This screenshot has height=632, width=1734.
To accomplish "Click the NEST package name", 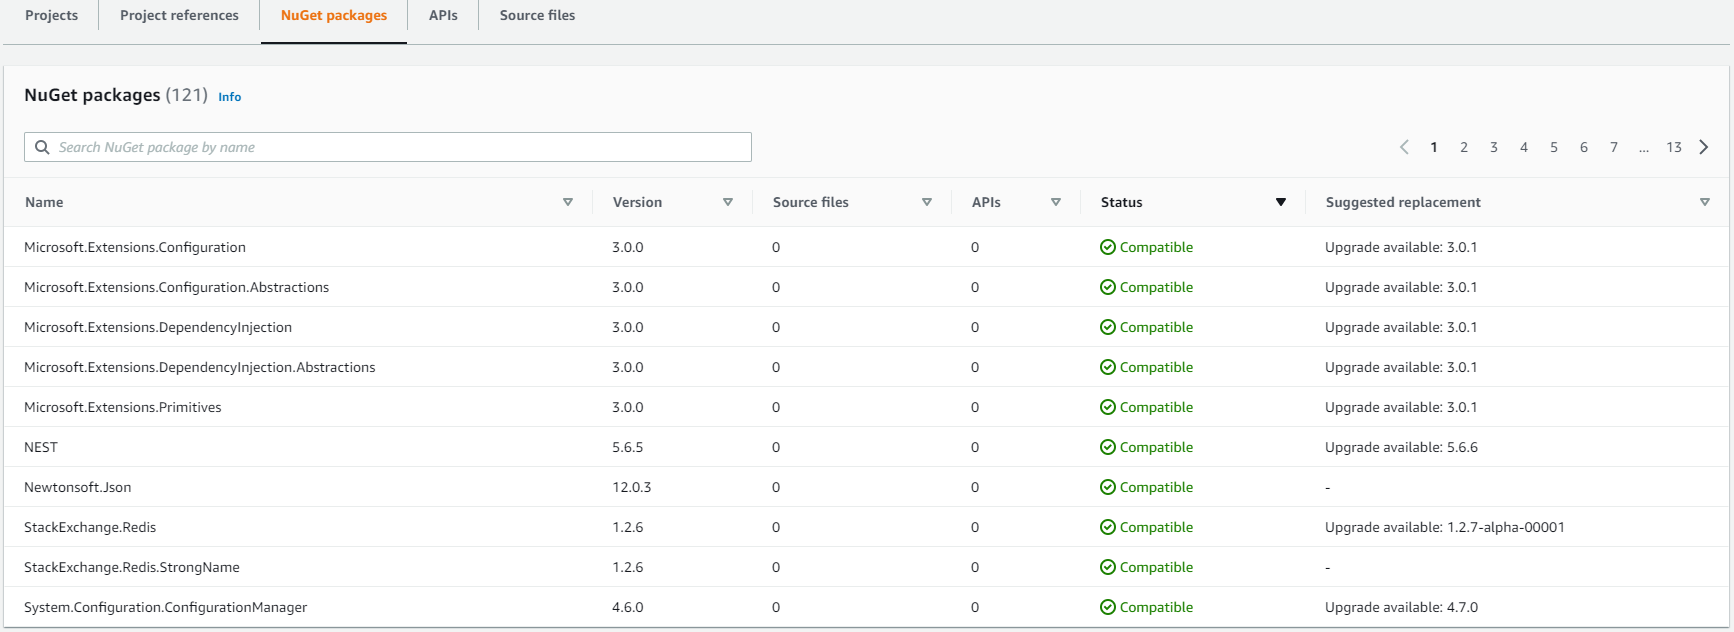I will pyautogui.click(x=41, y=447).
